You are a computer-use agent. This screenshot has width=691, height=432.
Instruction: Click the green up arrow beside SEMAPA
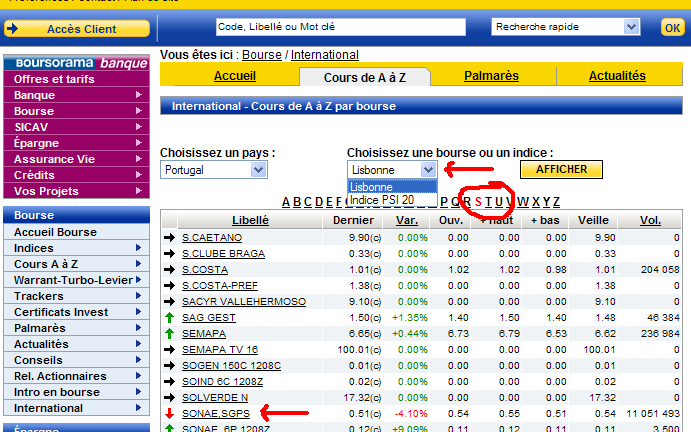[169, 334]
